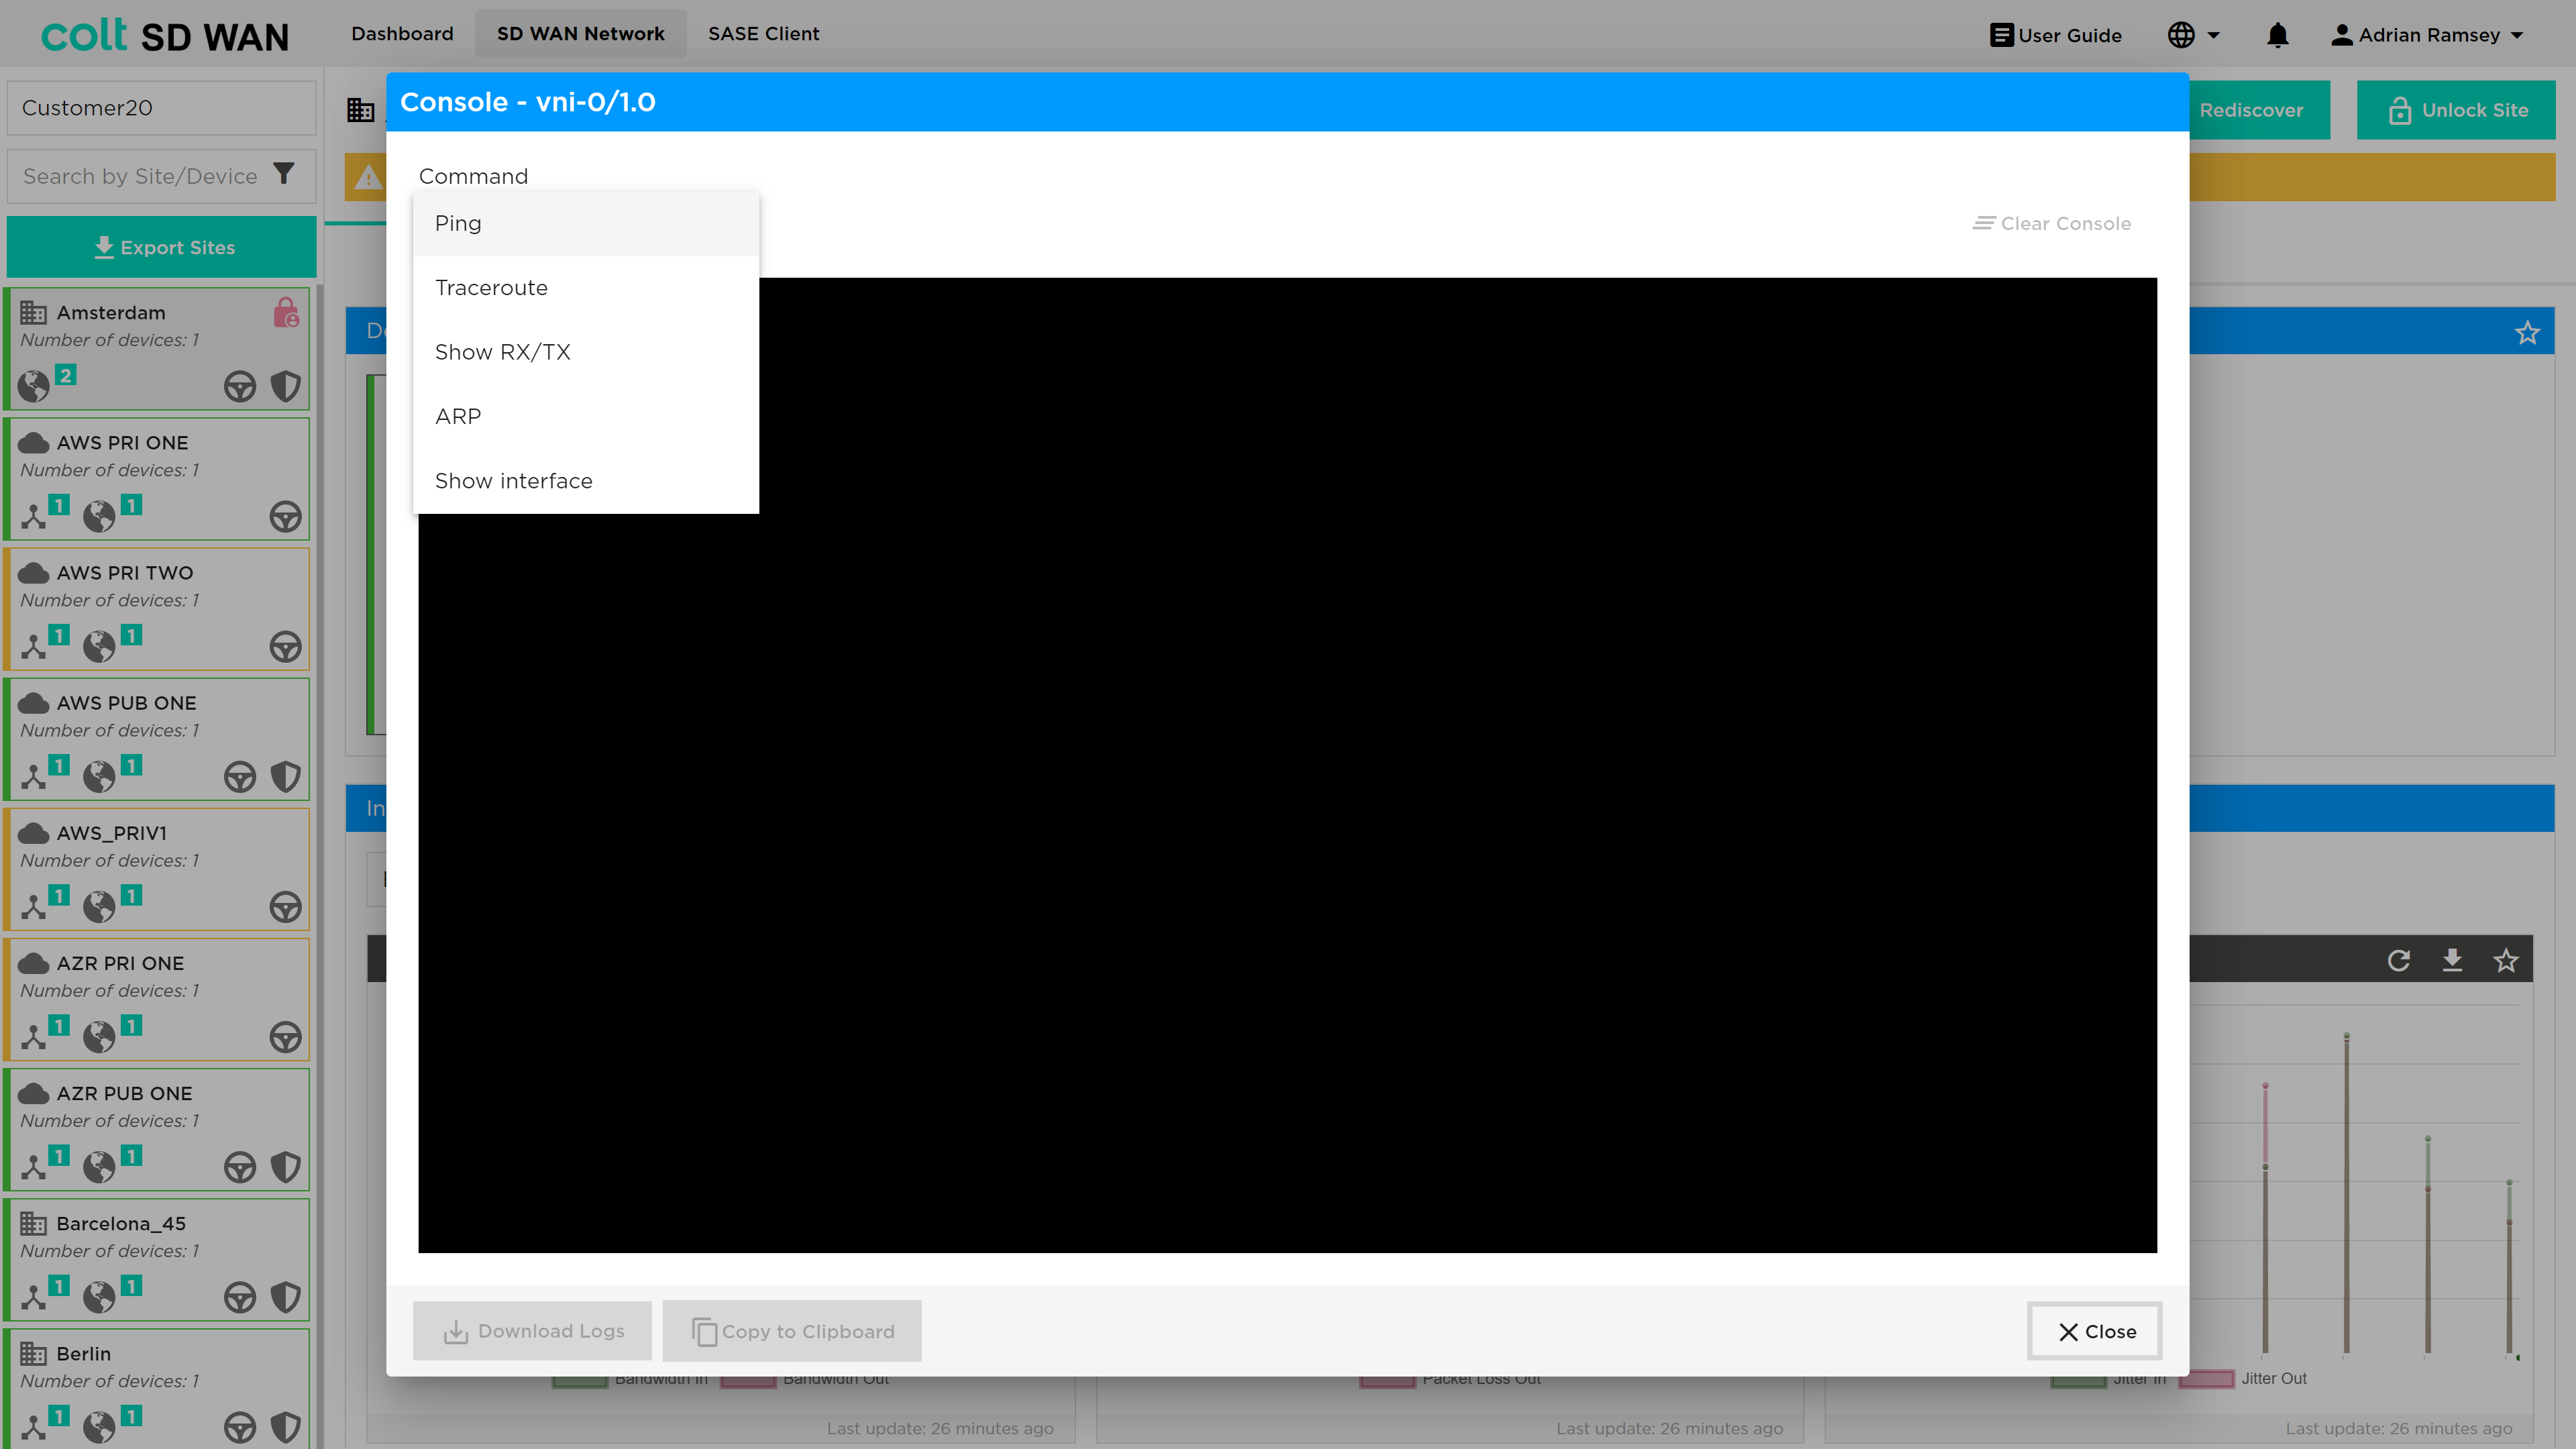Click Unlock Site button
2576x1449 pixels.
pyautogui.click(x=2456, y=110)
